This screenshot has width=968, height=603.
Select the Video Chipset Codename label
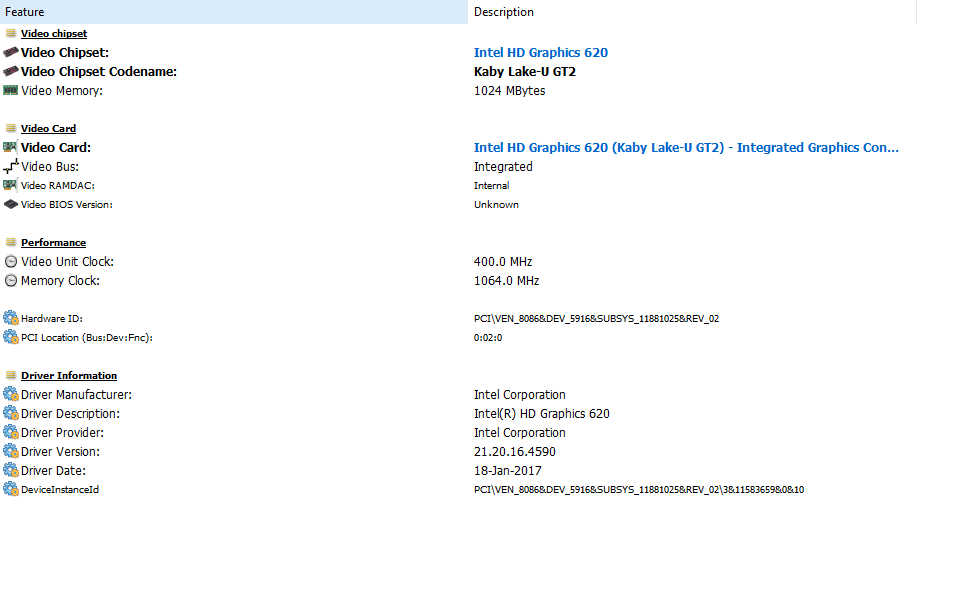point(99,72)
